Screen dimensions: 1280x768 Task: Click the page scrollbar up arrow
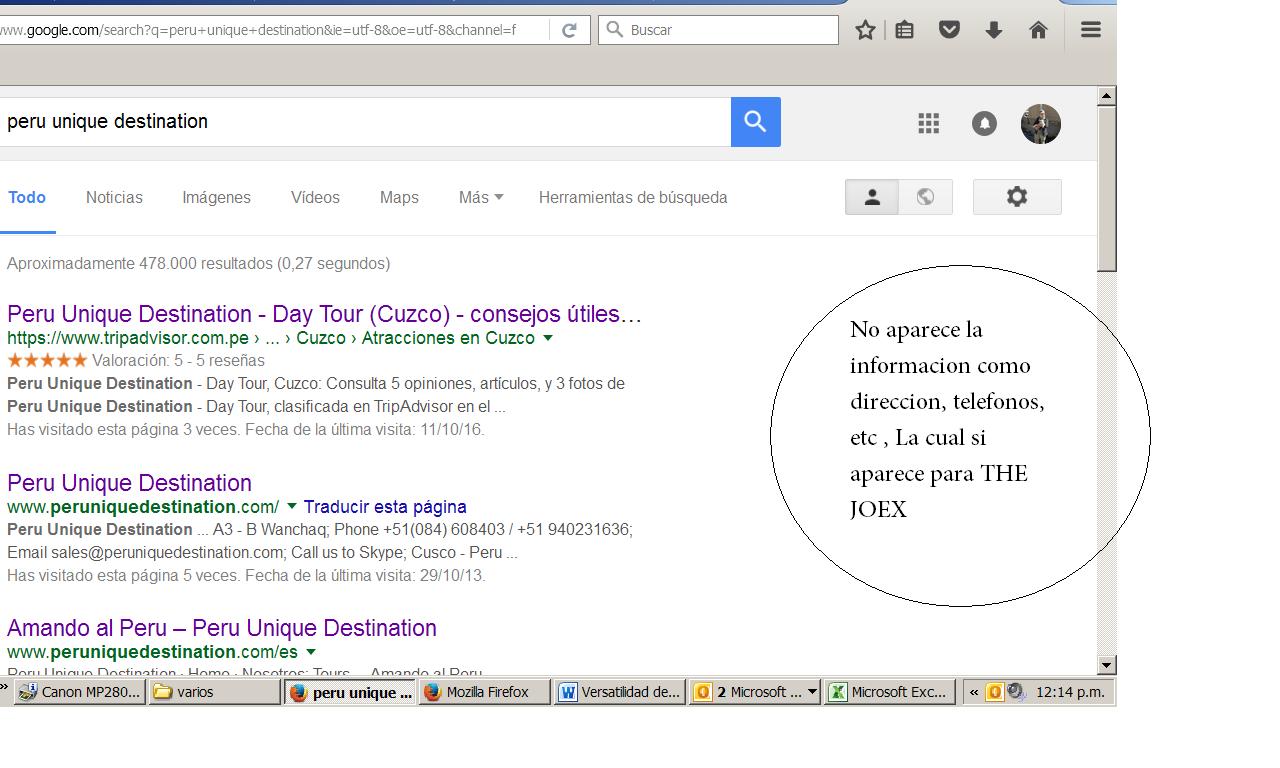(1106, 96)
